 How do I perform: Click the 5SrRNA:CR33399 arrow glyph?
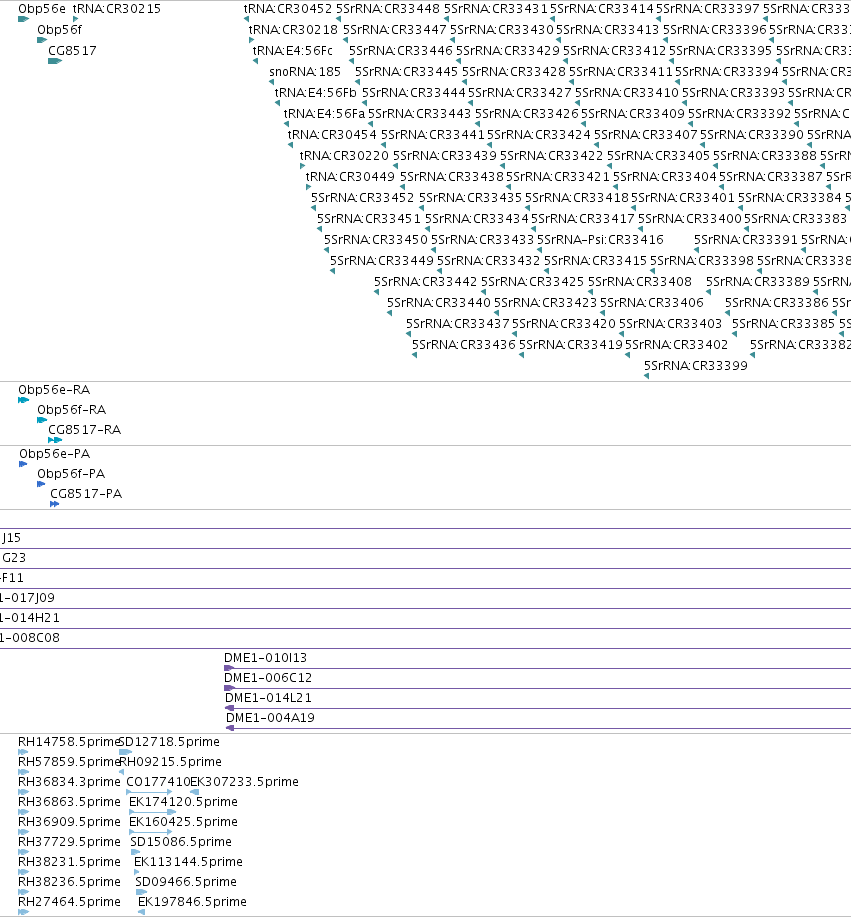click(x=646, y=376)
